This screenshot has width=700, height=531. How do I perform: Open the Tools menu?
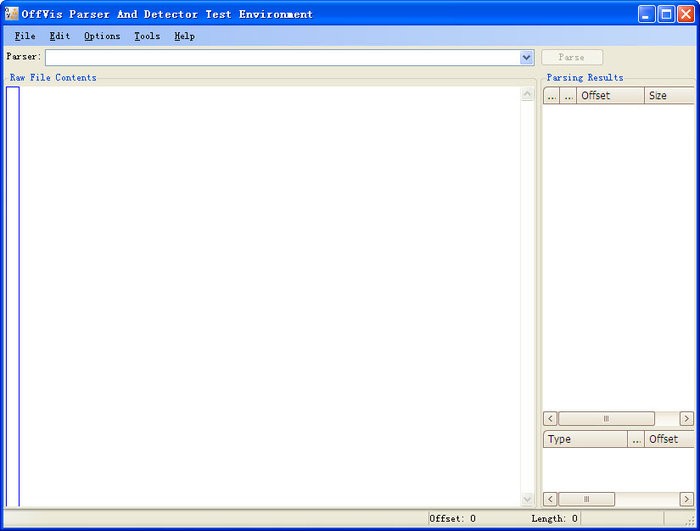click(147, 36)
